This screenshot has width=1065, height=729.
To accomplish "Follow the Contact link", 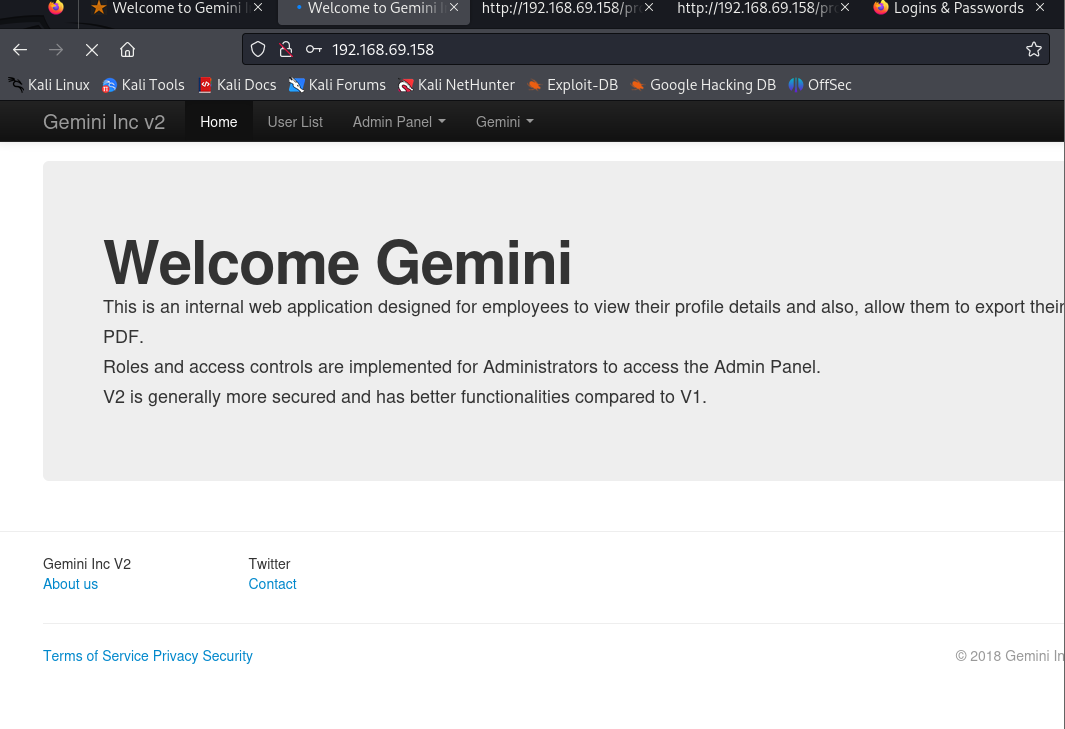I will pyautogui.click(x=272, y=584).
